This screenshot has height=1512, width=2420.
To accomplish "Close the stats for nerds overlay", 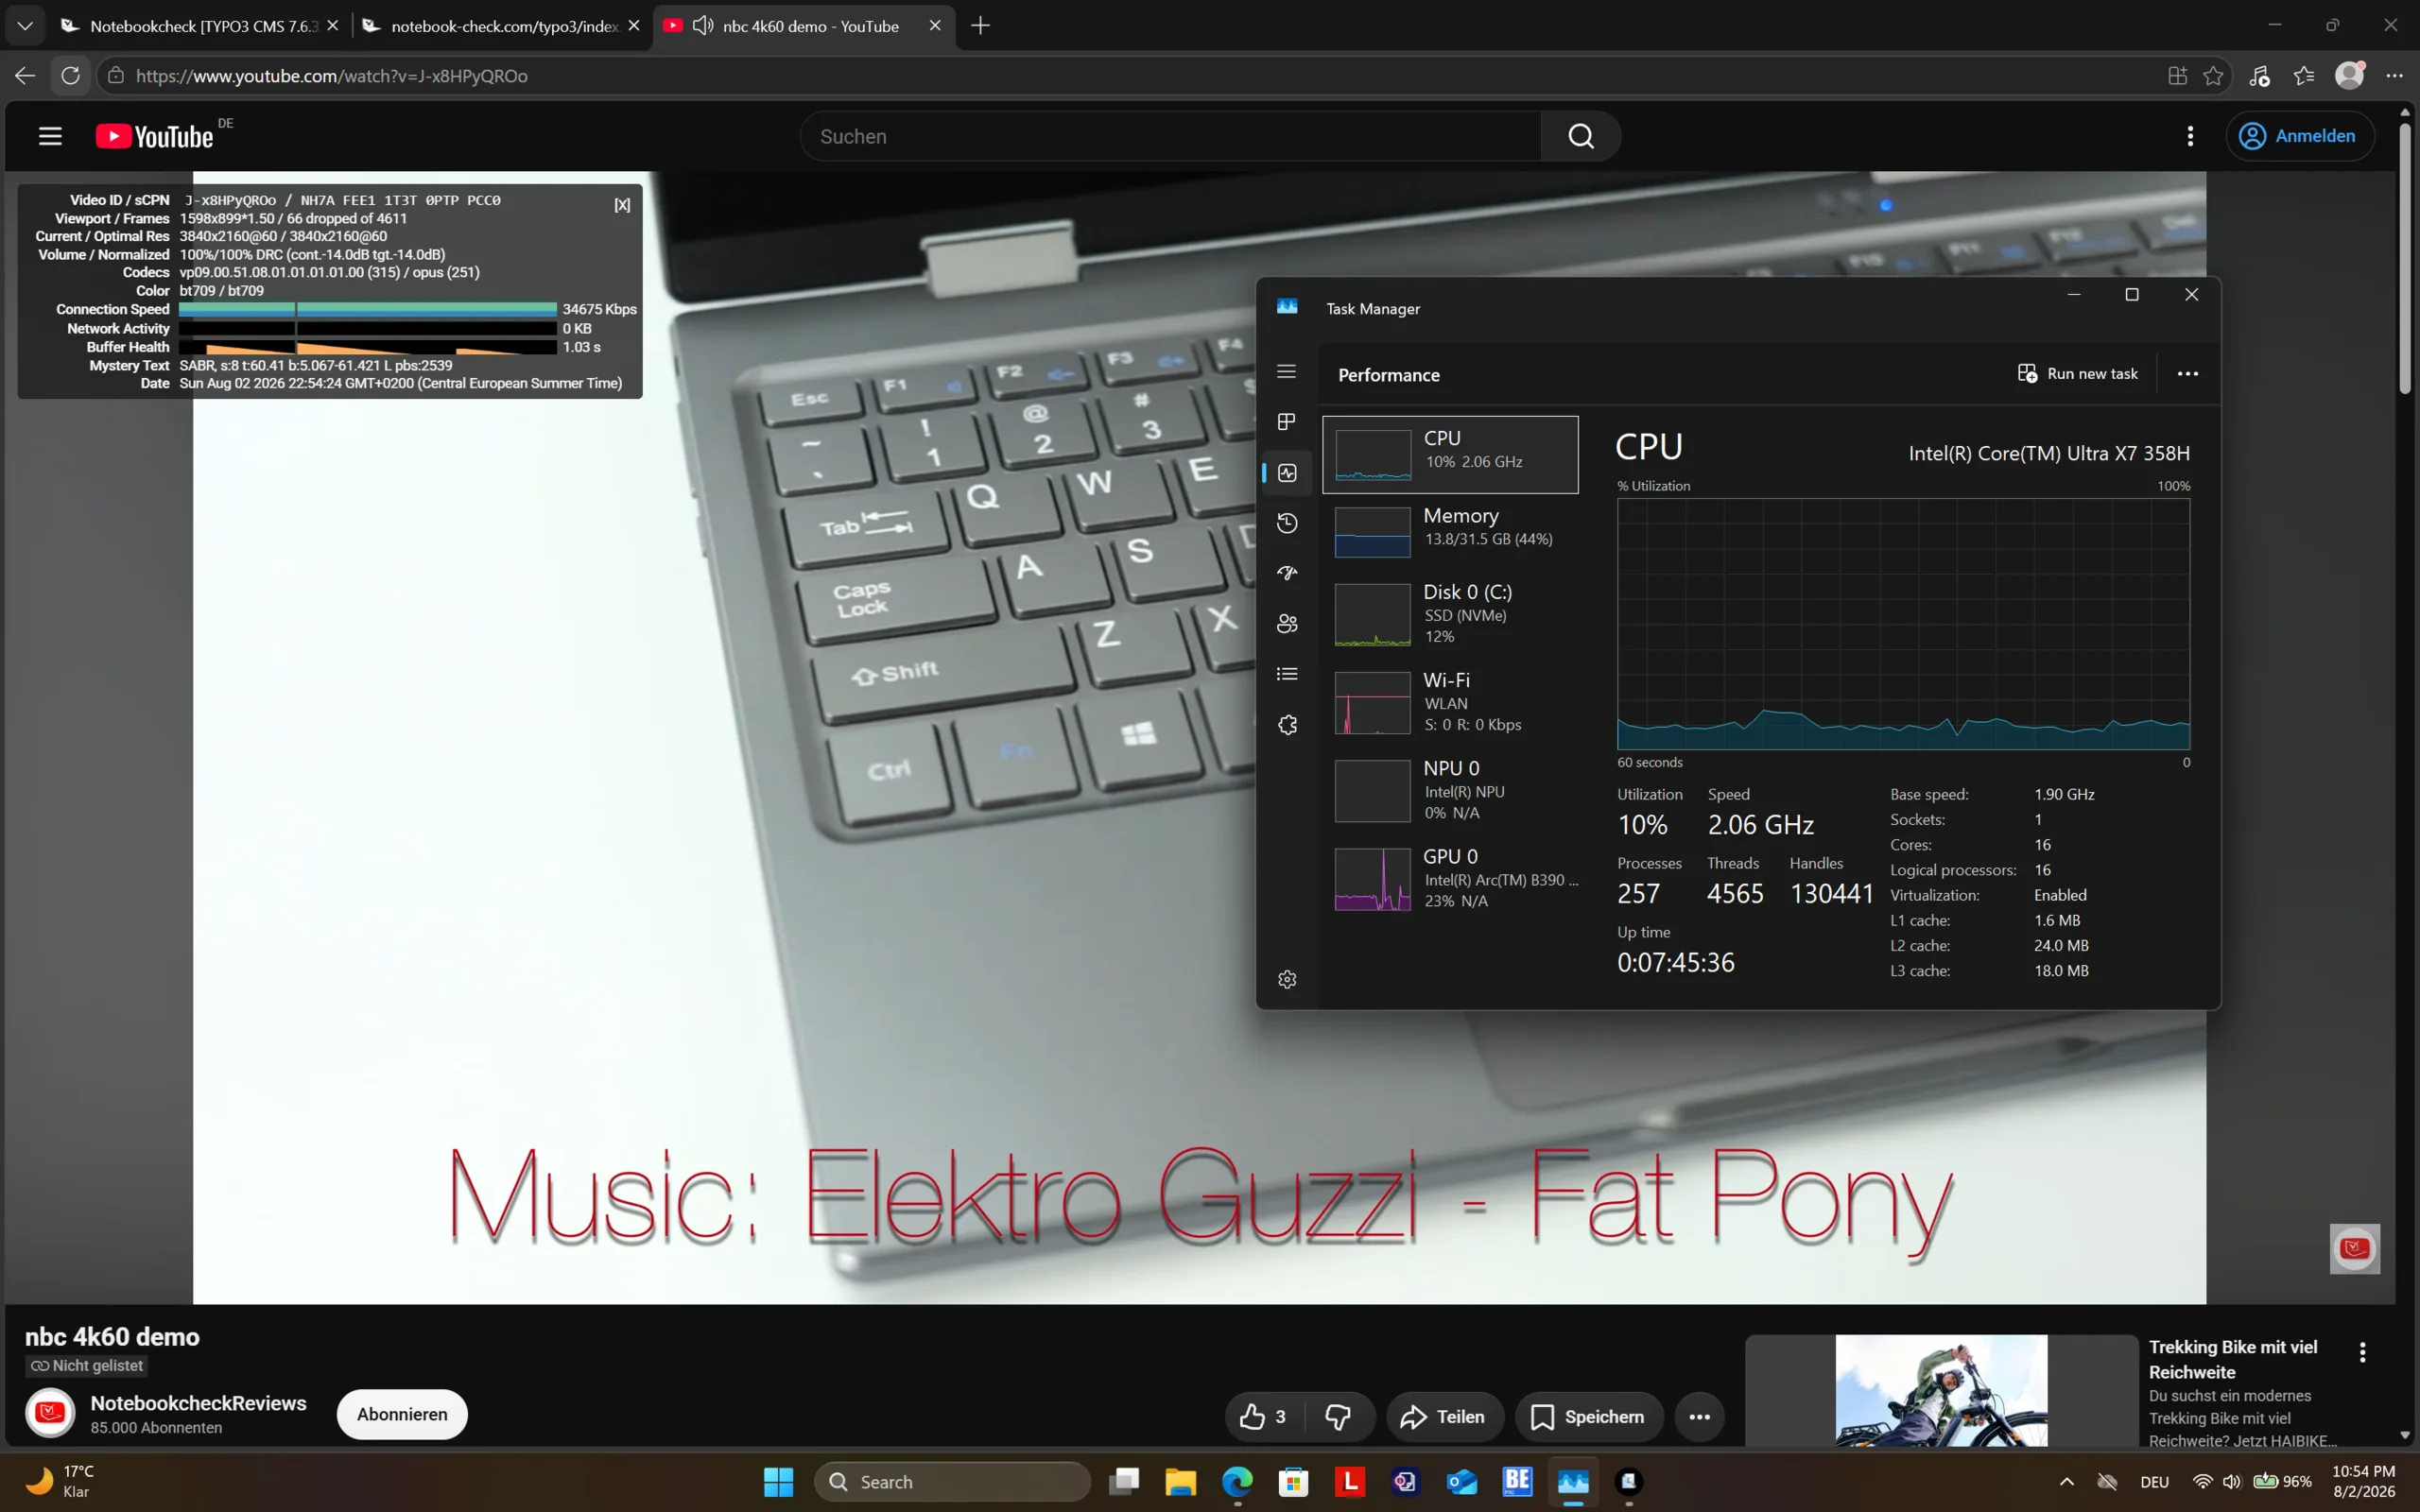I will [622, 205].
